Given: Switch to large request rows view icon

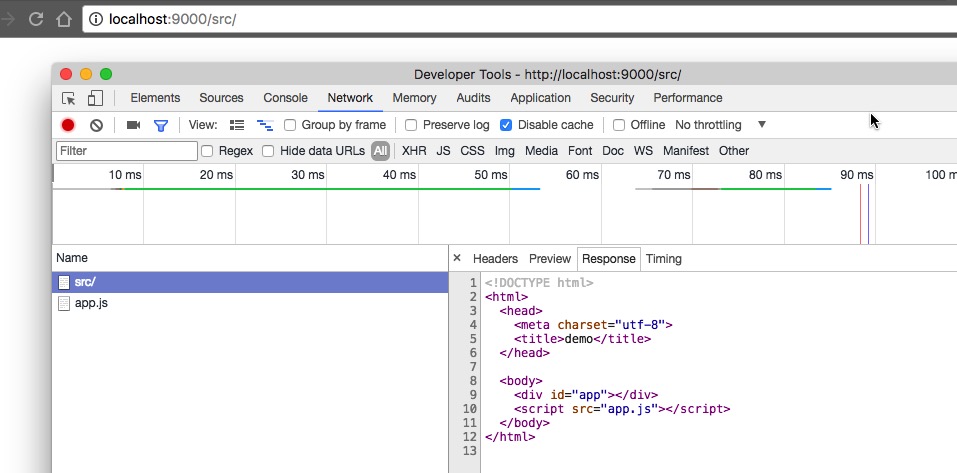Looking at the screenshot, I should (x=237, y=125).
